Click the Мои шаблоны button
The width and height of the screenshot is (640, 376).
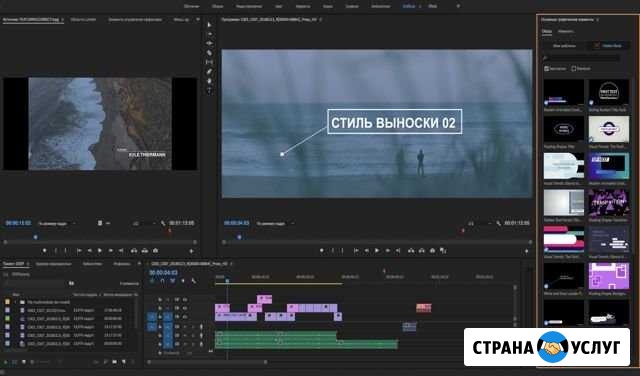point(564,46)
